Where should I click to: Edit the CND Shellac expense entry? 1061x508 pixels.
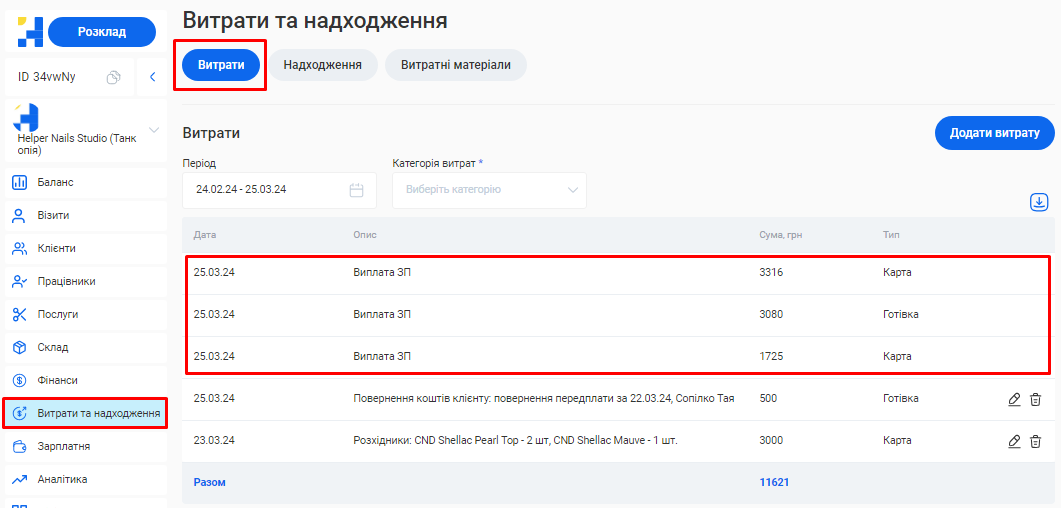pyautogui.click(x=1014, y=441)
